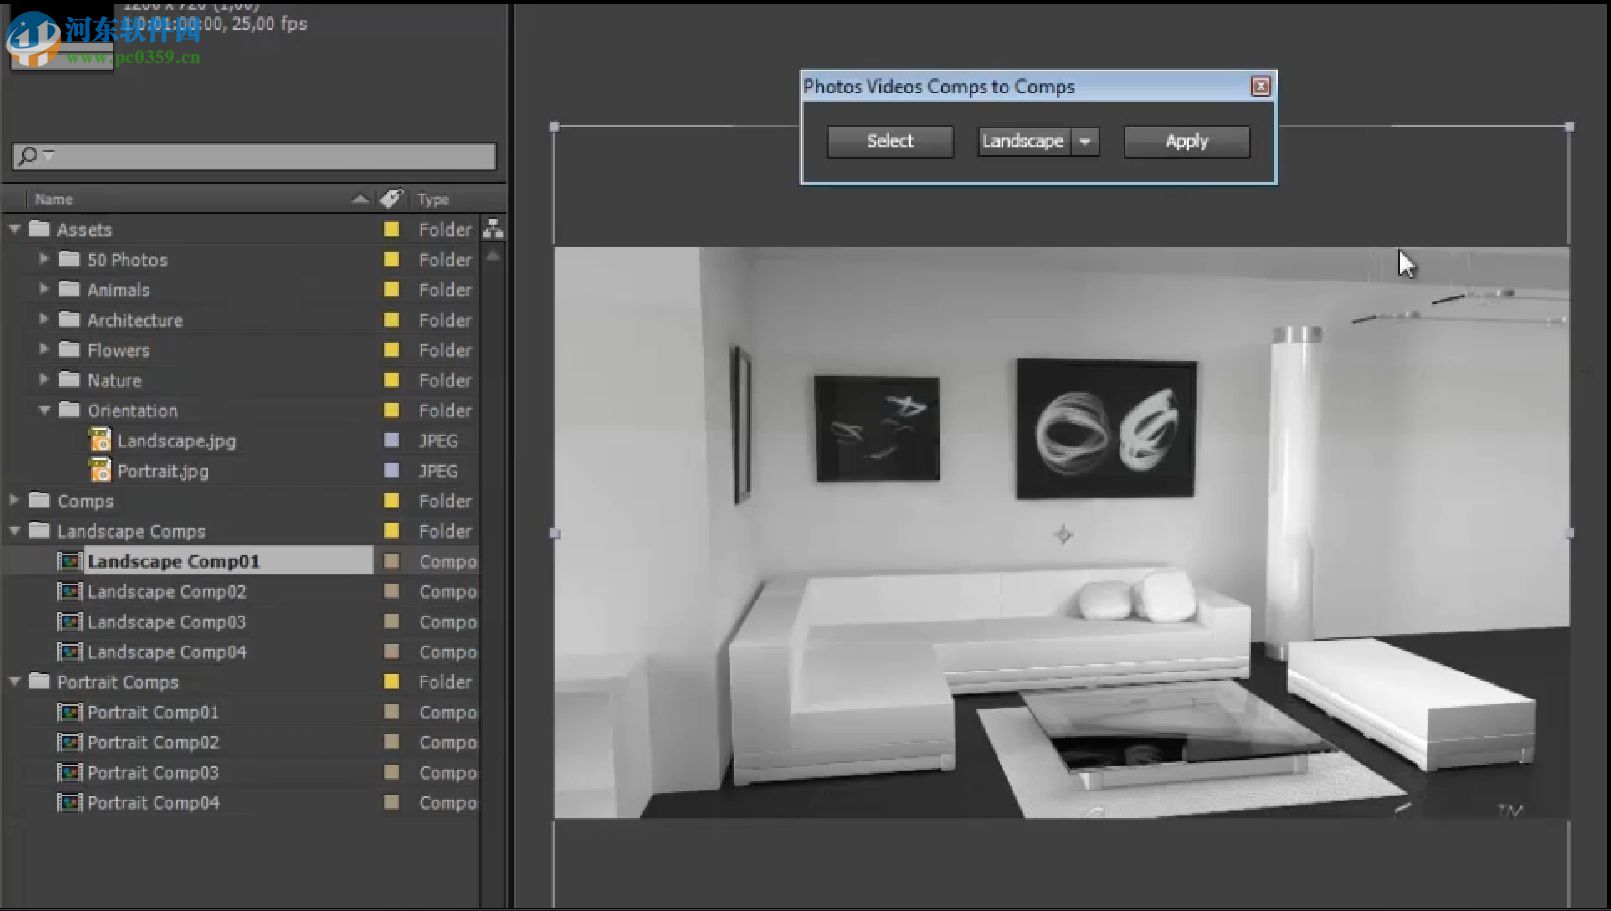The height and width of the screenshot is (911, 1611).
Task: Open the Landscape orientation dropdown
Action: point(1085,142)
